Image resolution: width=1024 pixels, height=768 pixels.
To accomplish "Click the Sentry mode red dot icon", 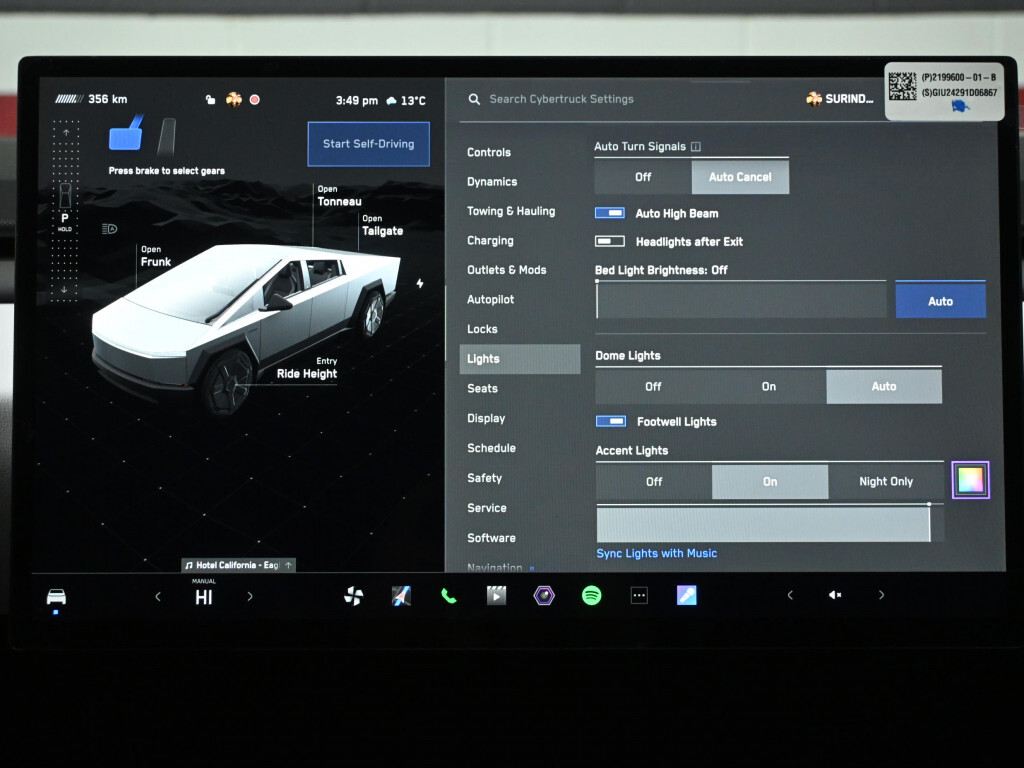I will click(255, 100).
